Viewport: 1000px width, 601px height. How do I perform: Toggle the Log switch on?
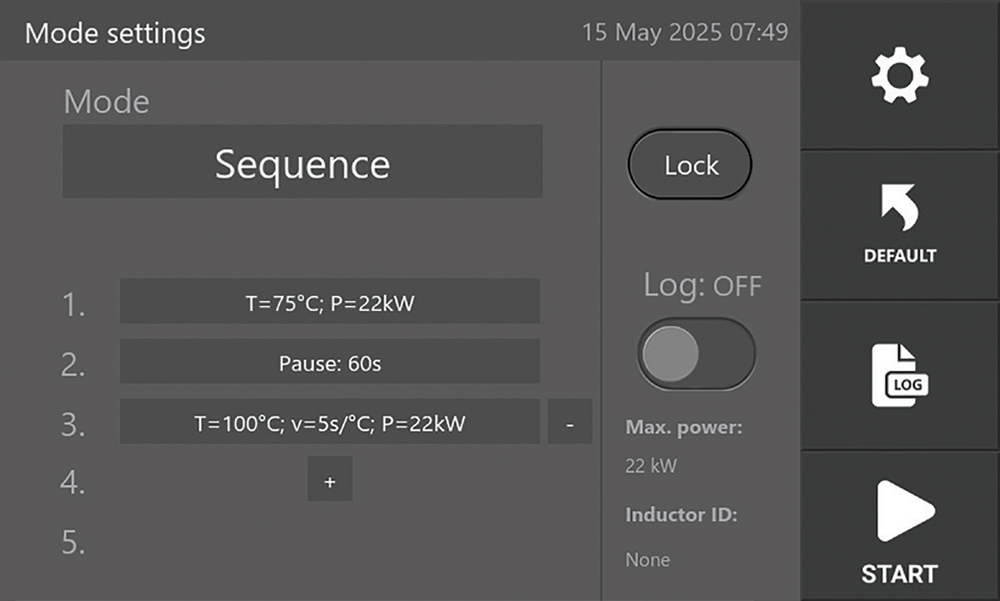click(x=696, y=353)
